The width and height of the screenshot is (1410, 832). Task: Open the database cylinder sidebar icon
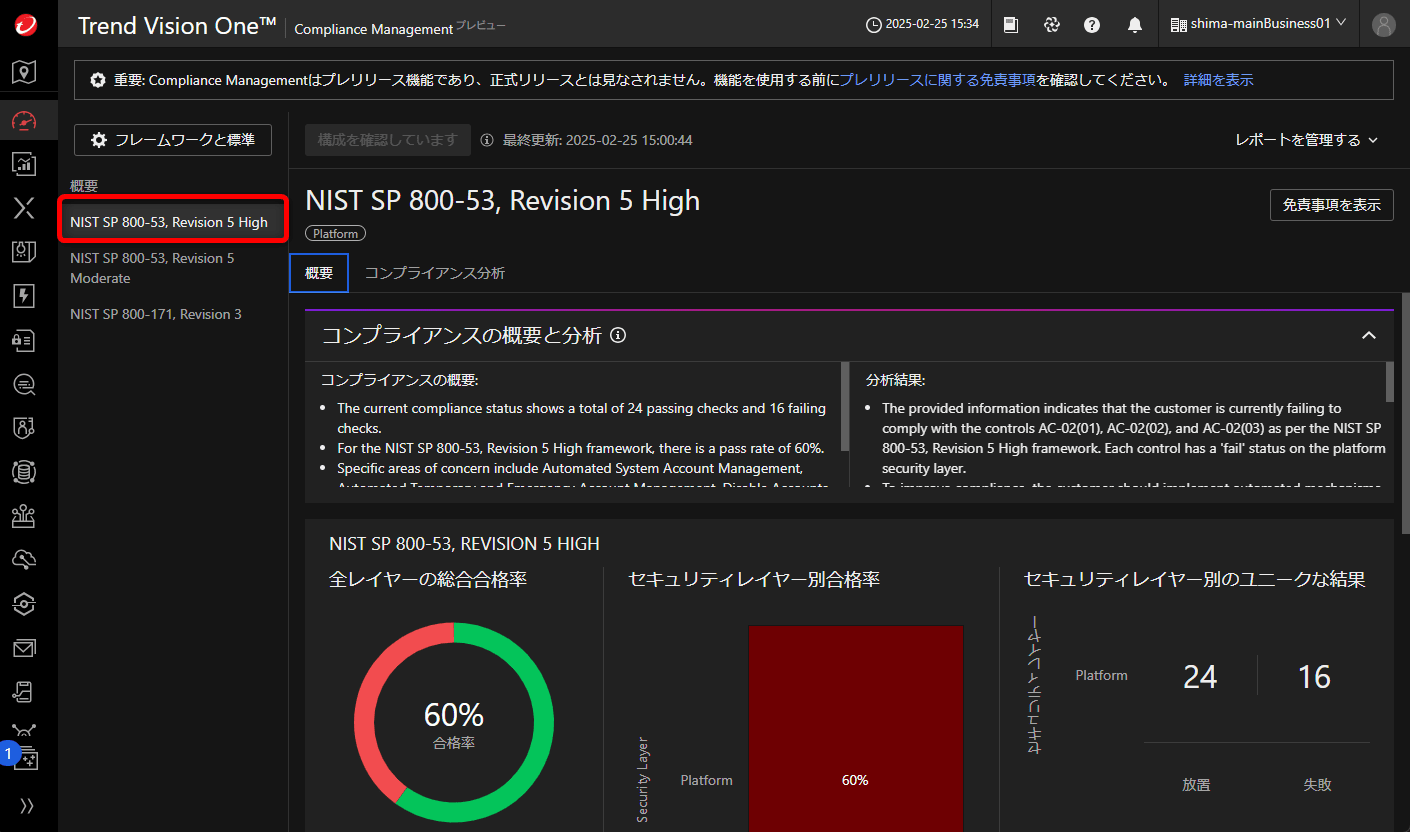[24, 472]
